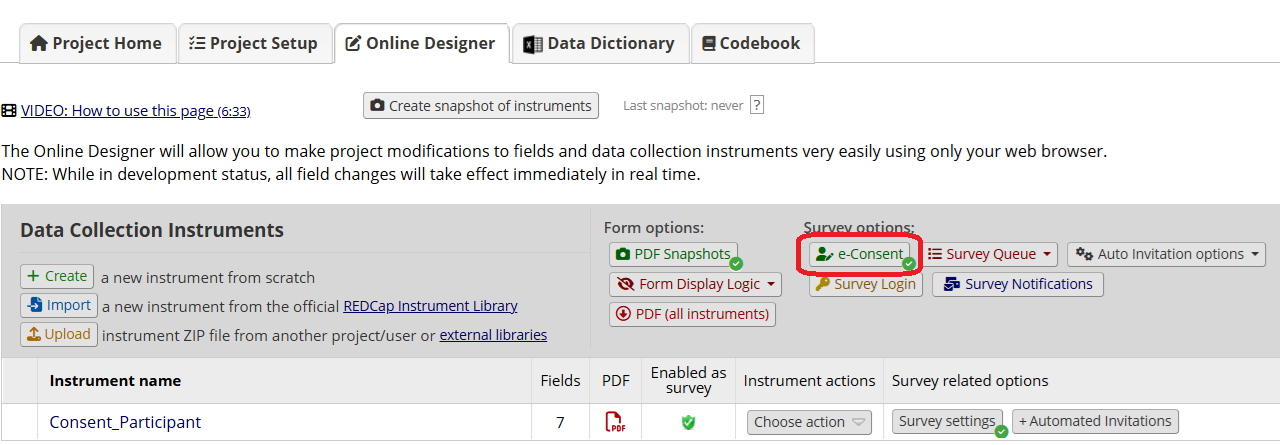The width and height of the screenshot is (1280, 445).
Task: Click the 'Data Collection Instruments' heading
Action: click(152, 230)
